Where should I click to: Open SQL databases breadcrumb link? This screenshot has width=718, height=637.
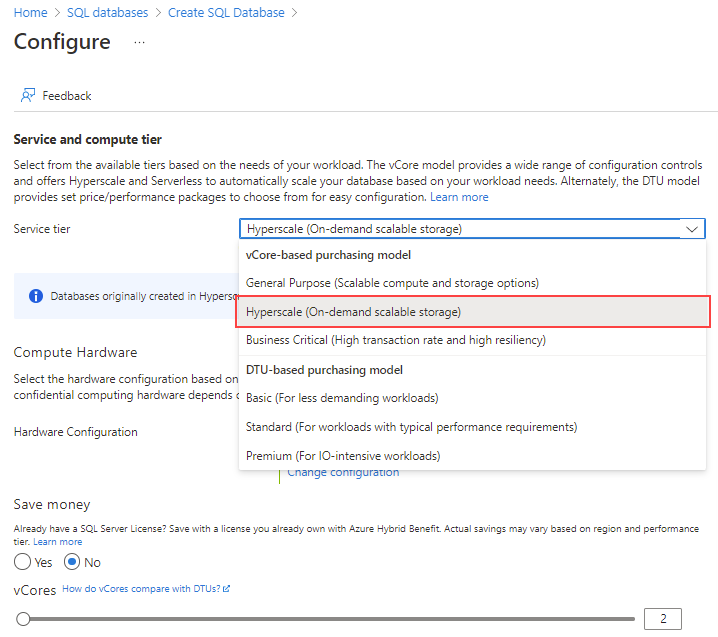coord(108,12)
